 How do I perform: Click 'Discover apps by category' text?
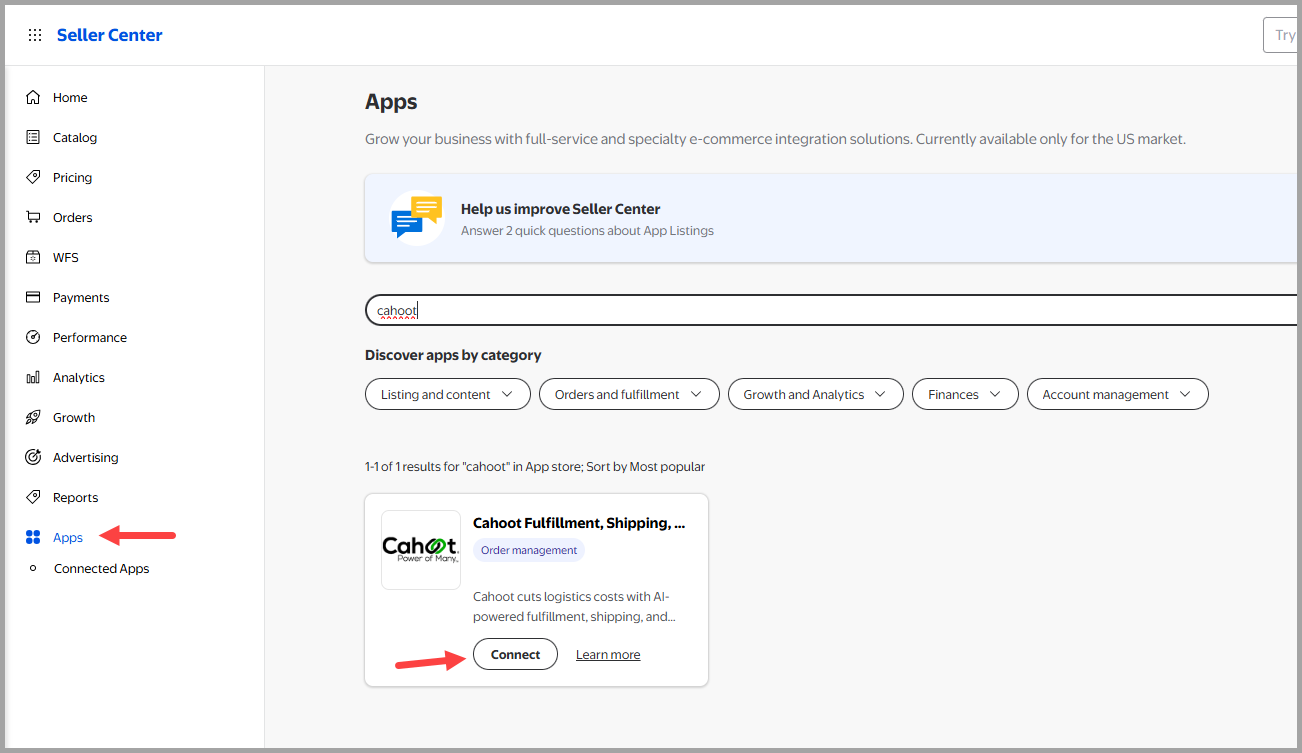point(453,355)
